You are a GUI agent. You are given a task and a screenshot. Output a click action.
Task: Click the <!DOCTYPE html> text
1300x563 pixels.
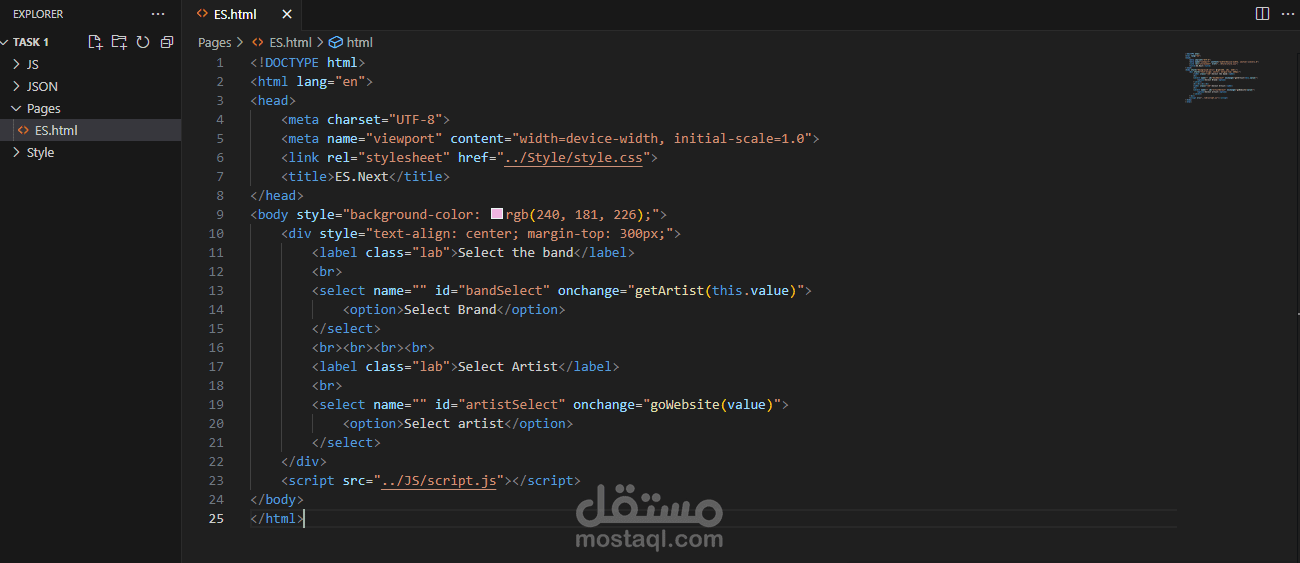tap(308, 62)
